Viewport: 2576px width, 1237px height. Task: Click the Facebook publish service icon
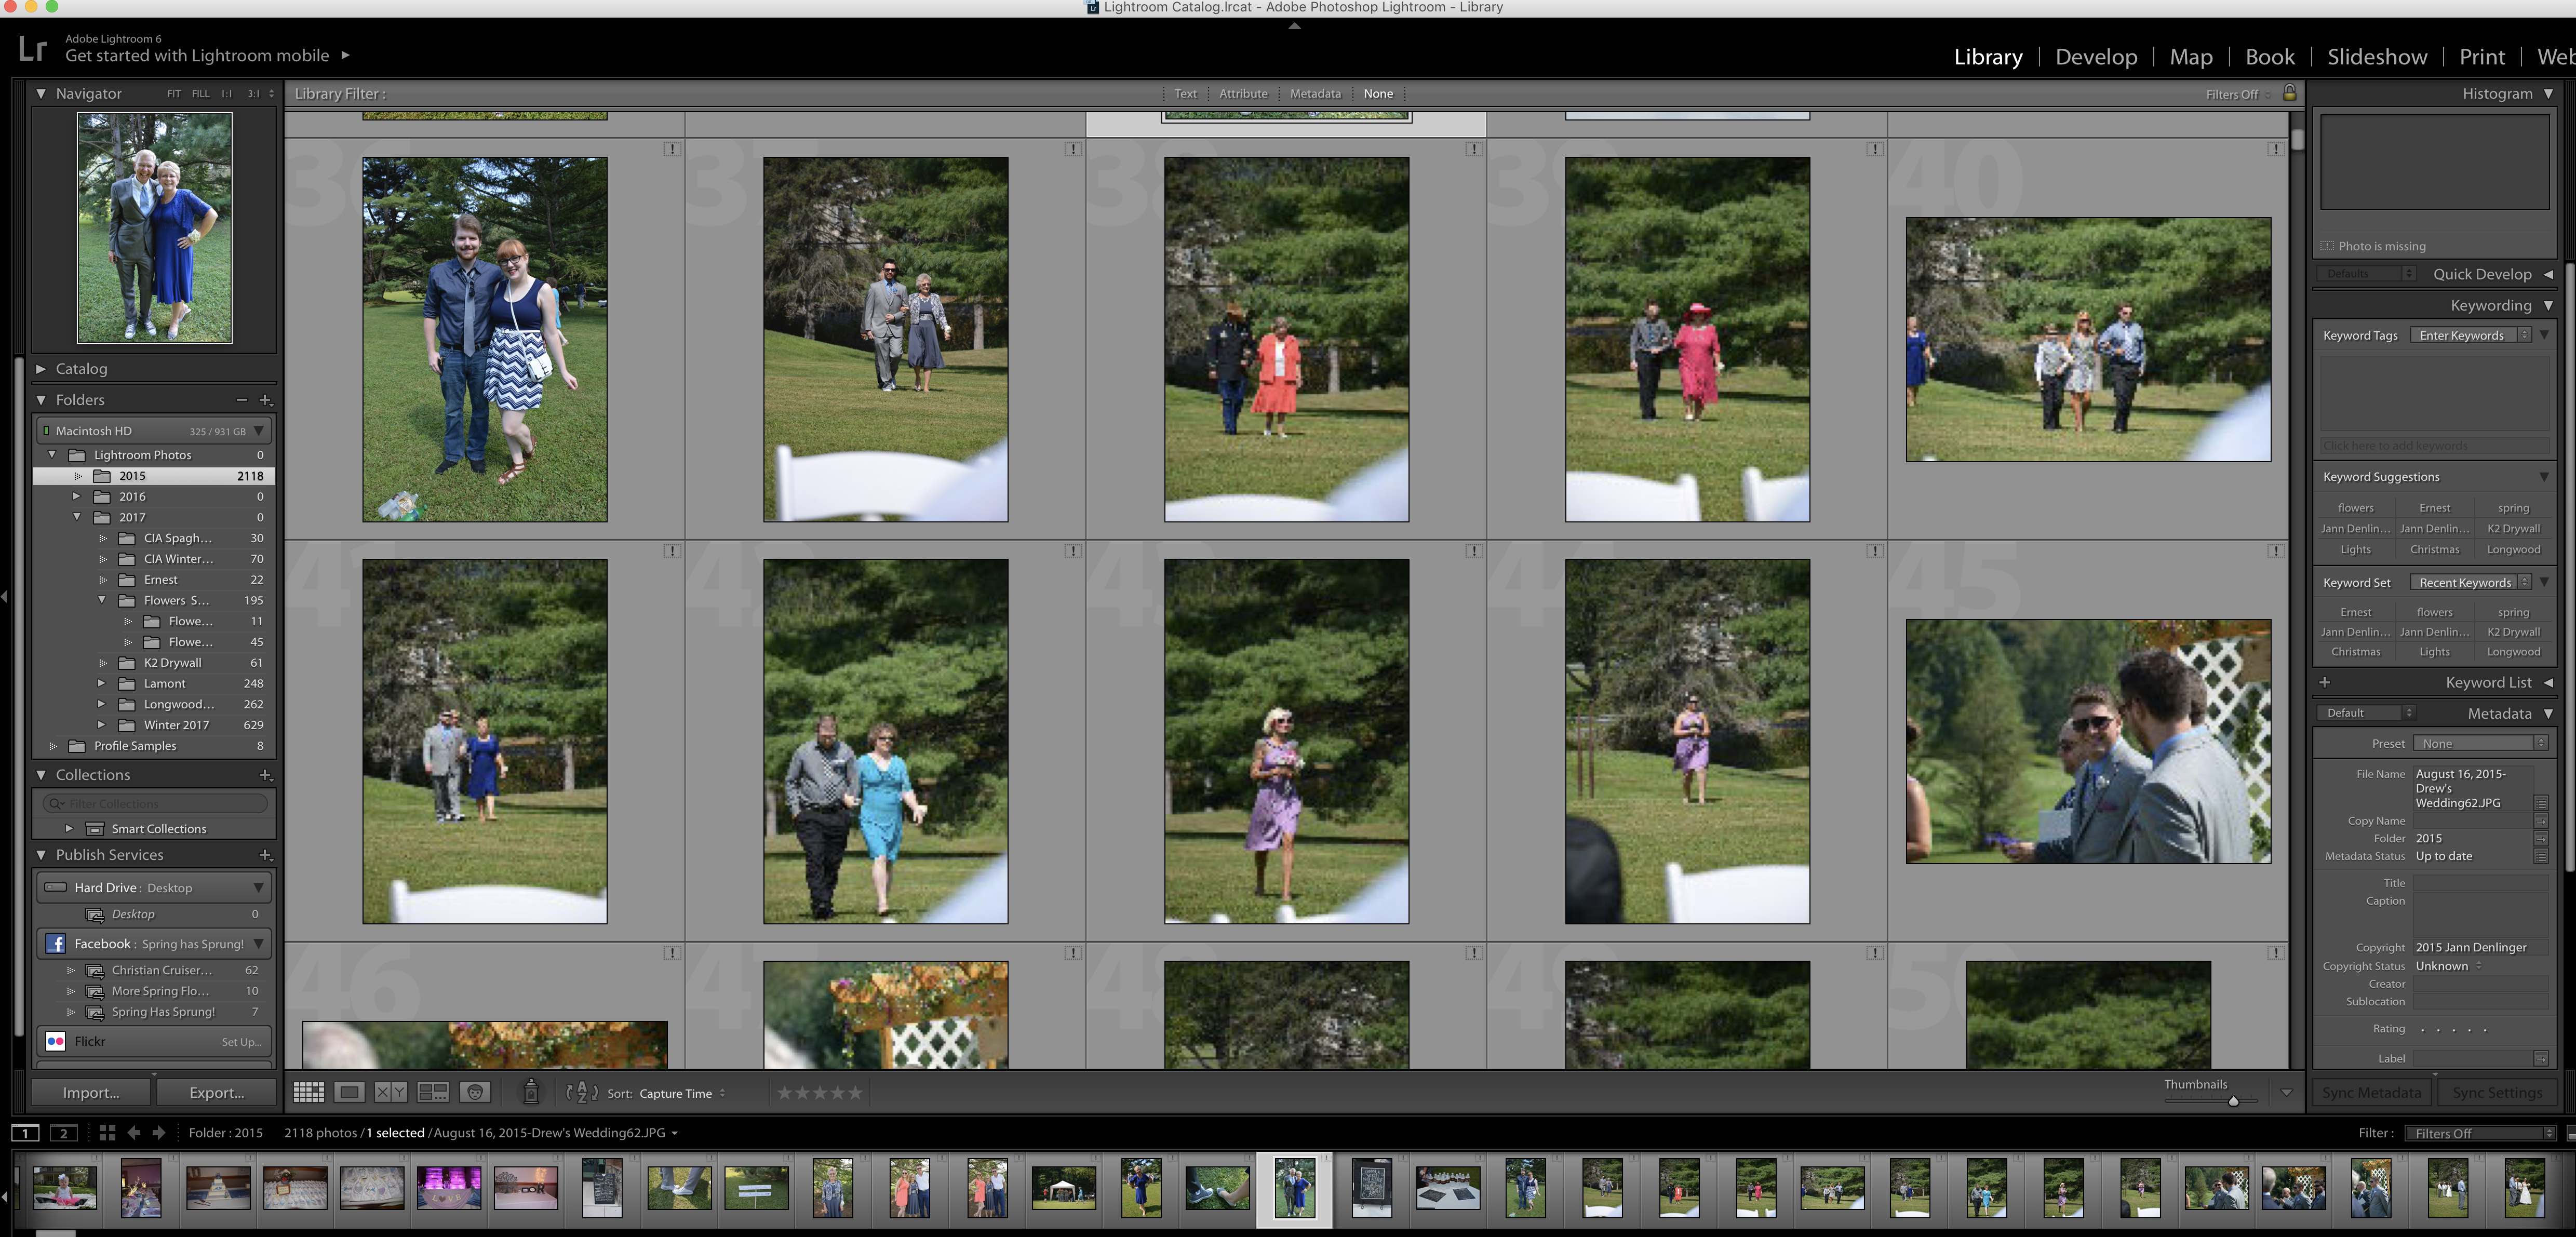[x=56, y=943]
